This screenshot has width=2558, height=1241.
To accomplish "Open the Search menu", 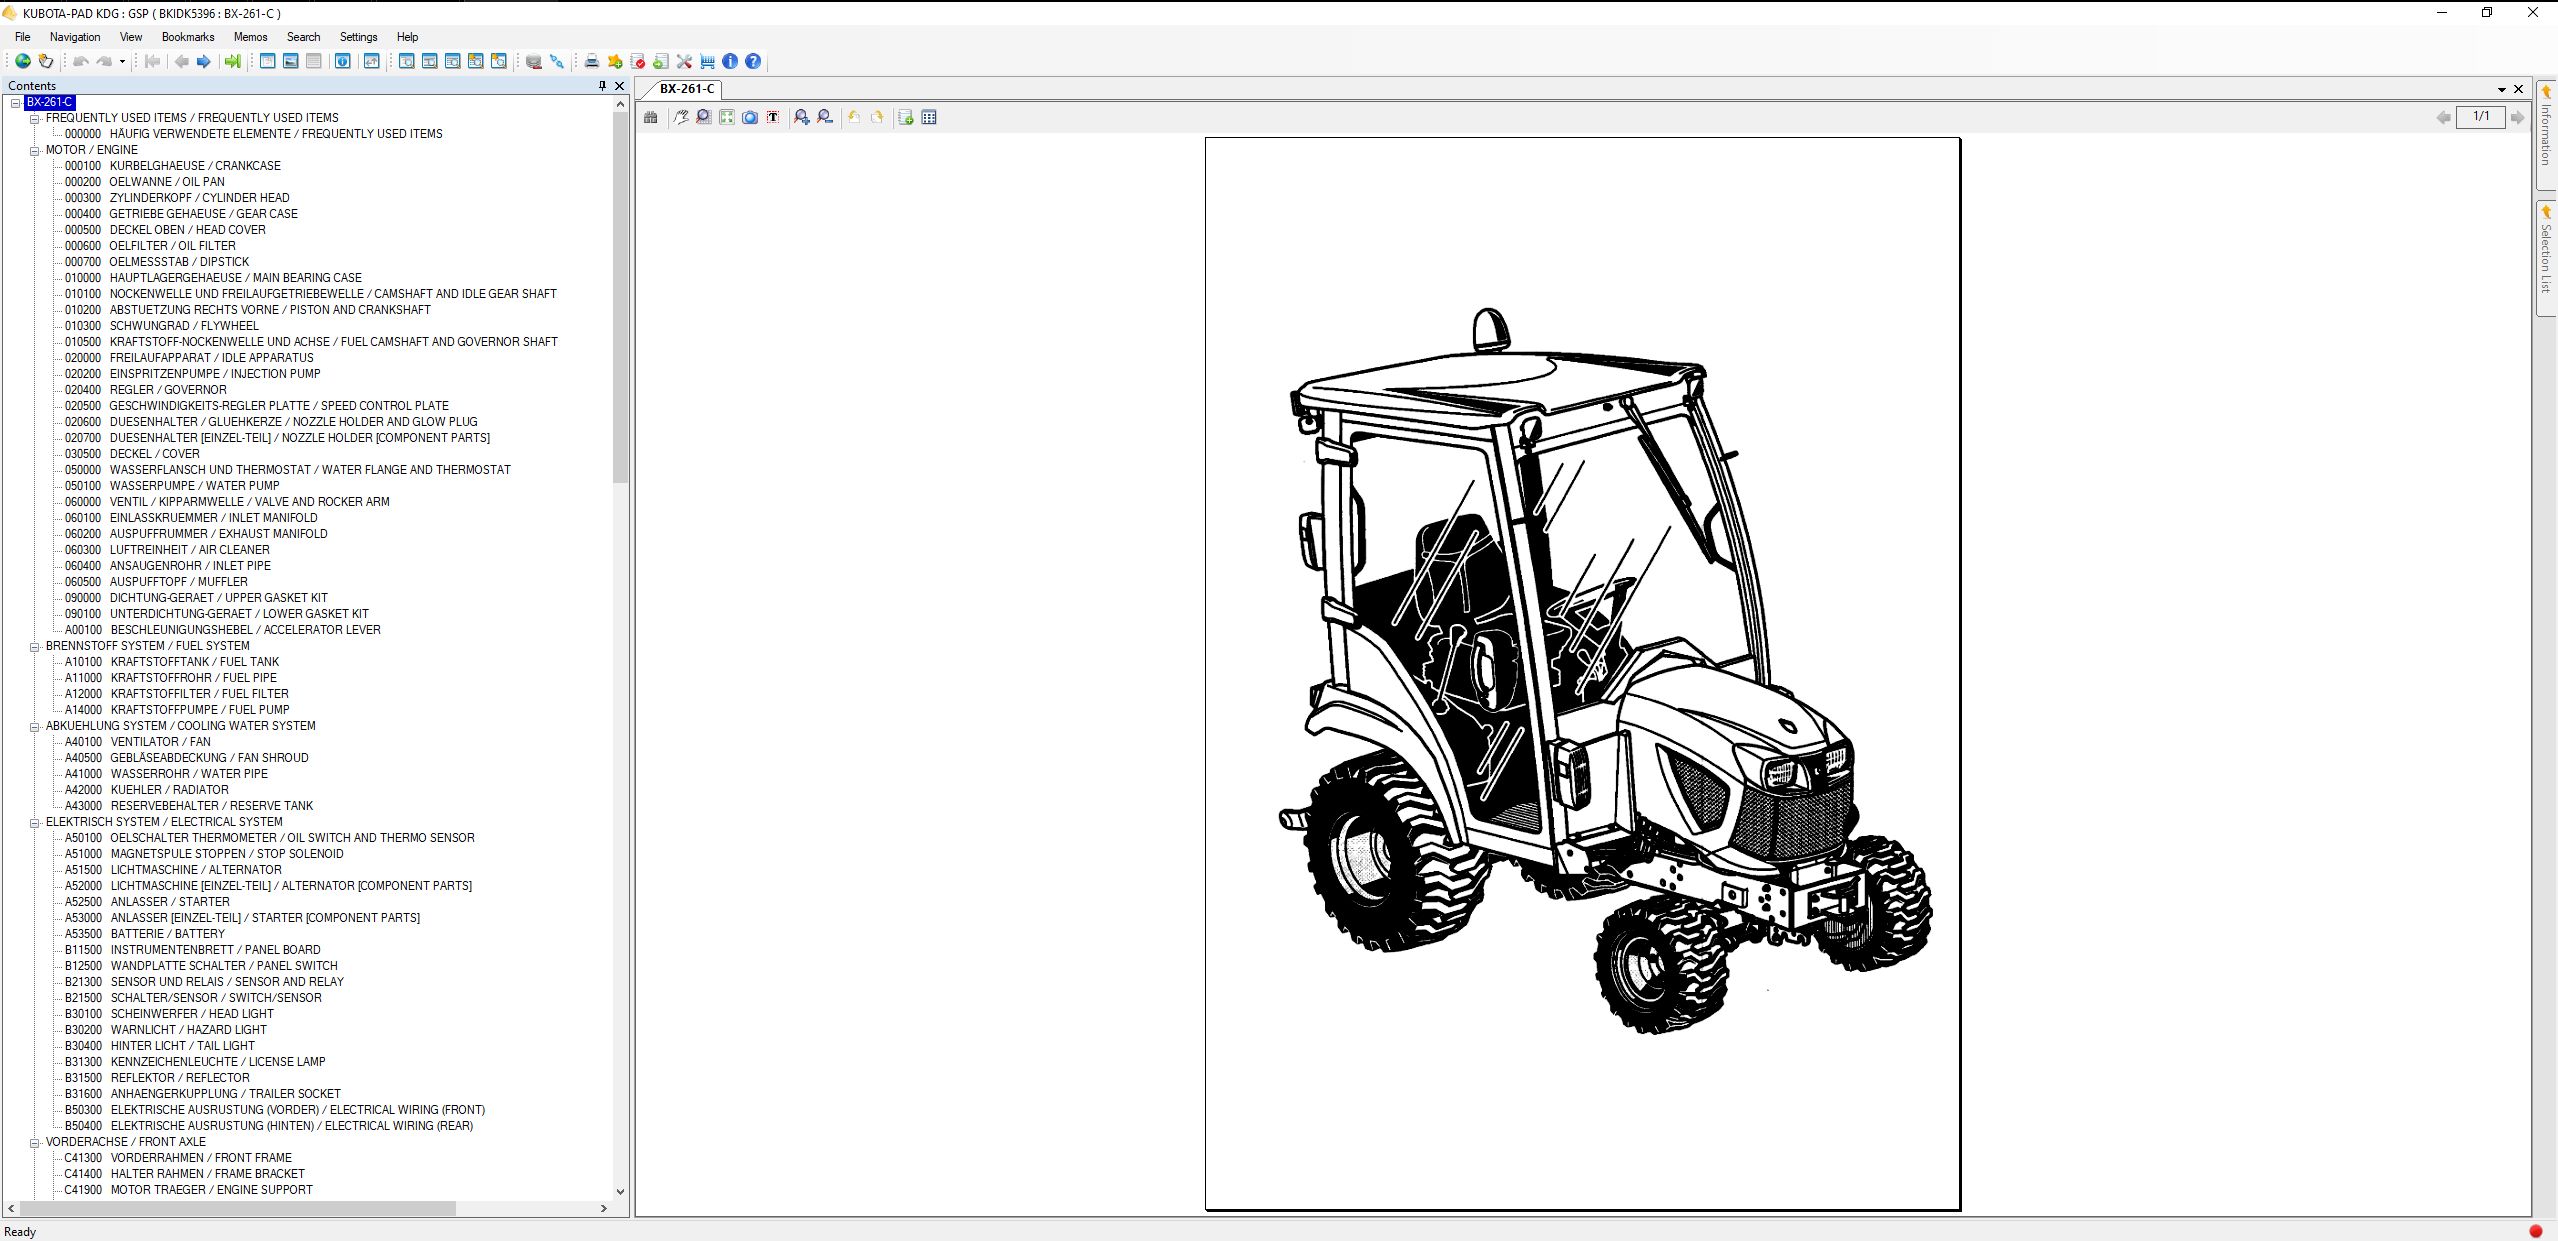I will (303, 37).
